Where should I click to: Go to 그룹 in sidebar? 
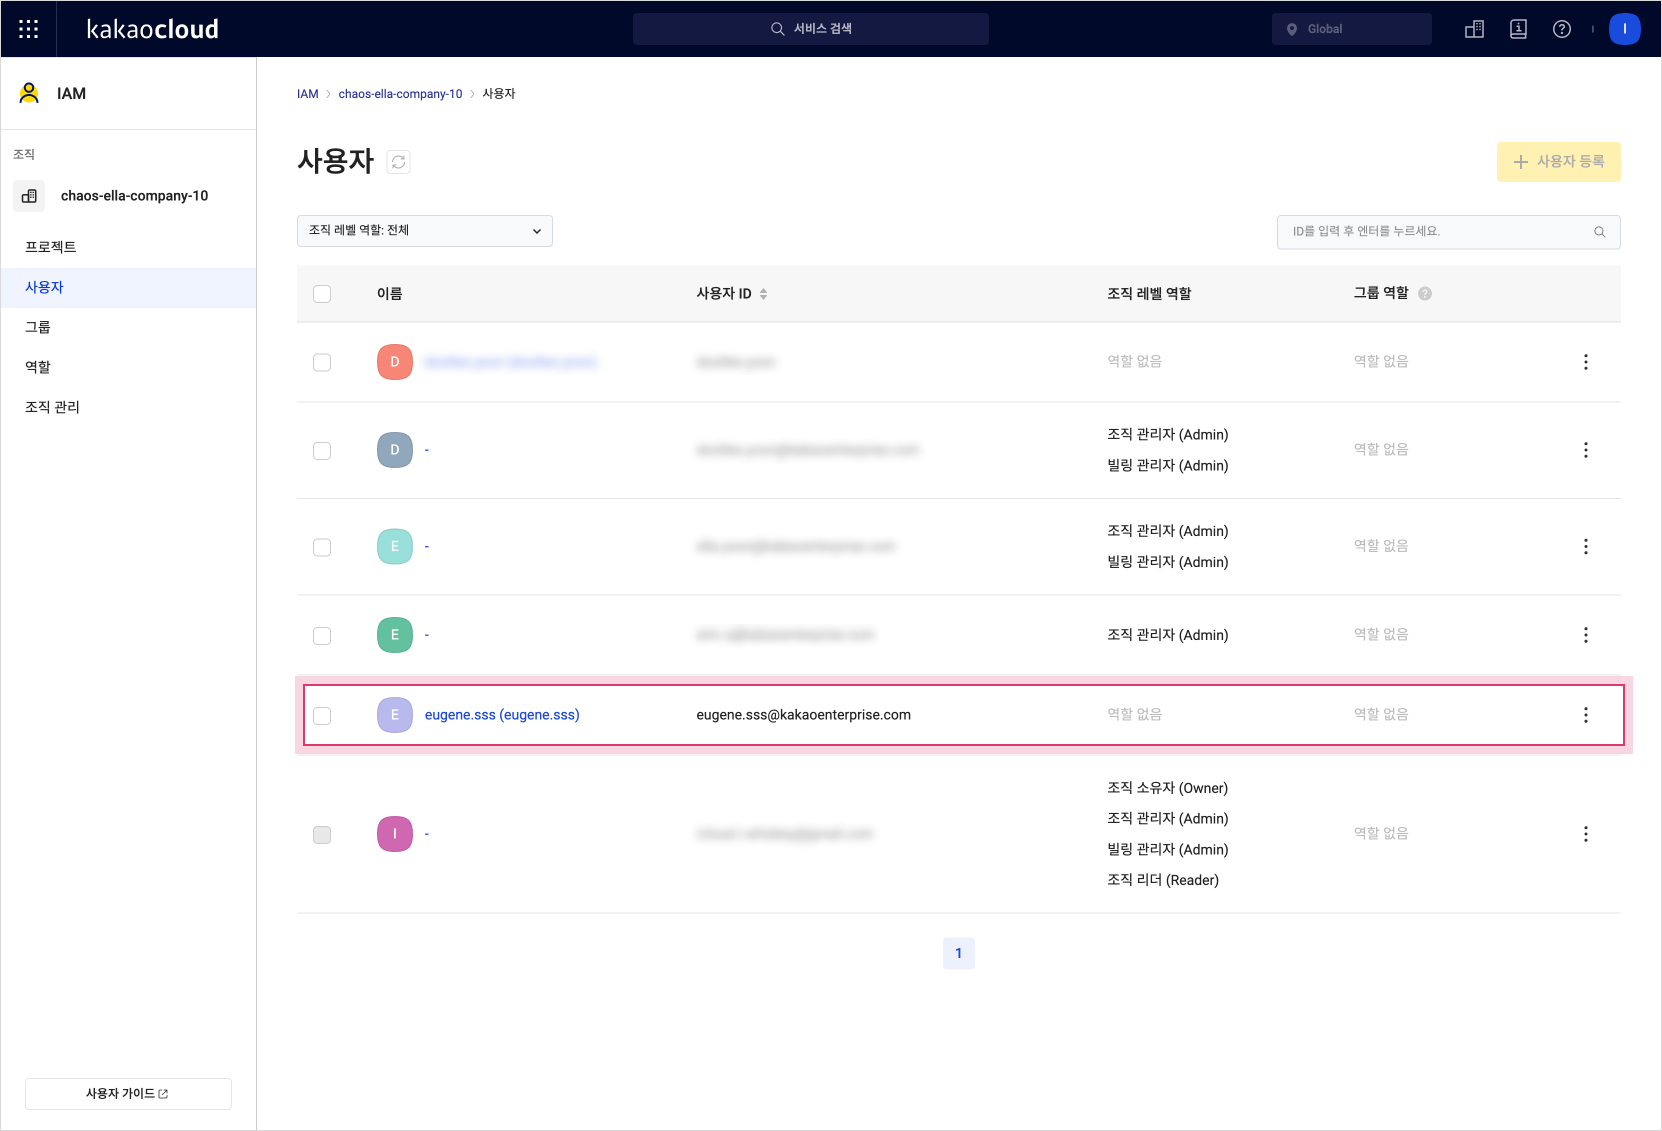[x=128, y=327]
